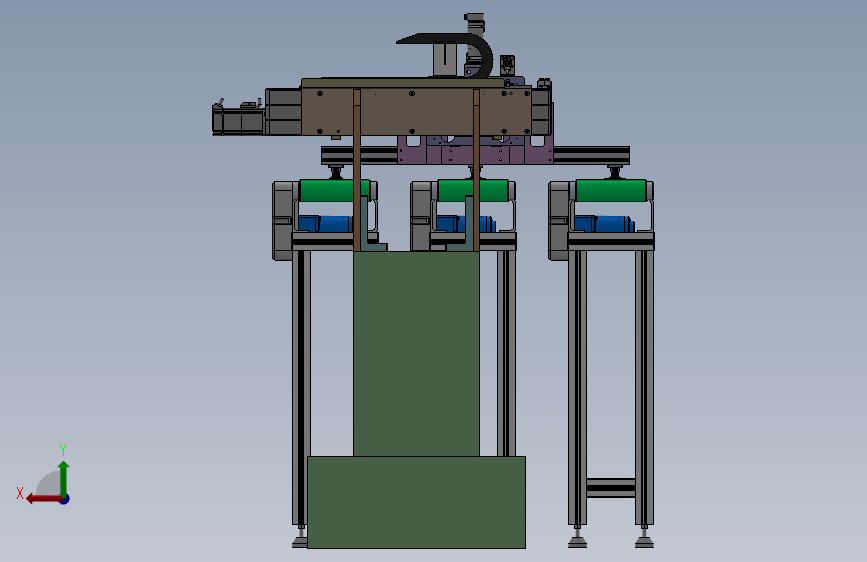The height and width of the screenshot is (562, 867).
Task: Click the red X axis arrow on triad
Action: [x=43, y=499]
